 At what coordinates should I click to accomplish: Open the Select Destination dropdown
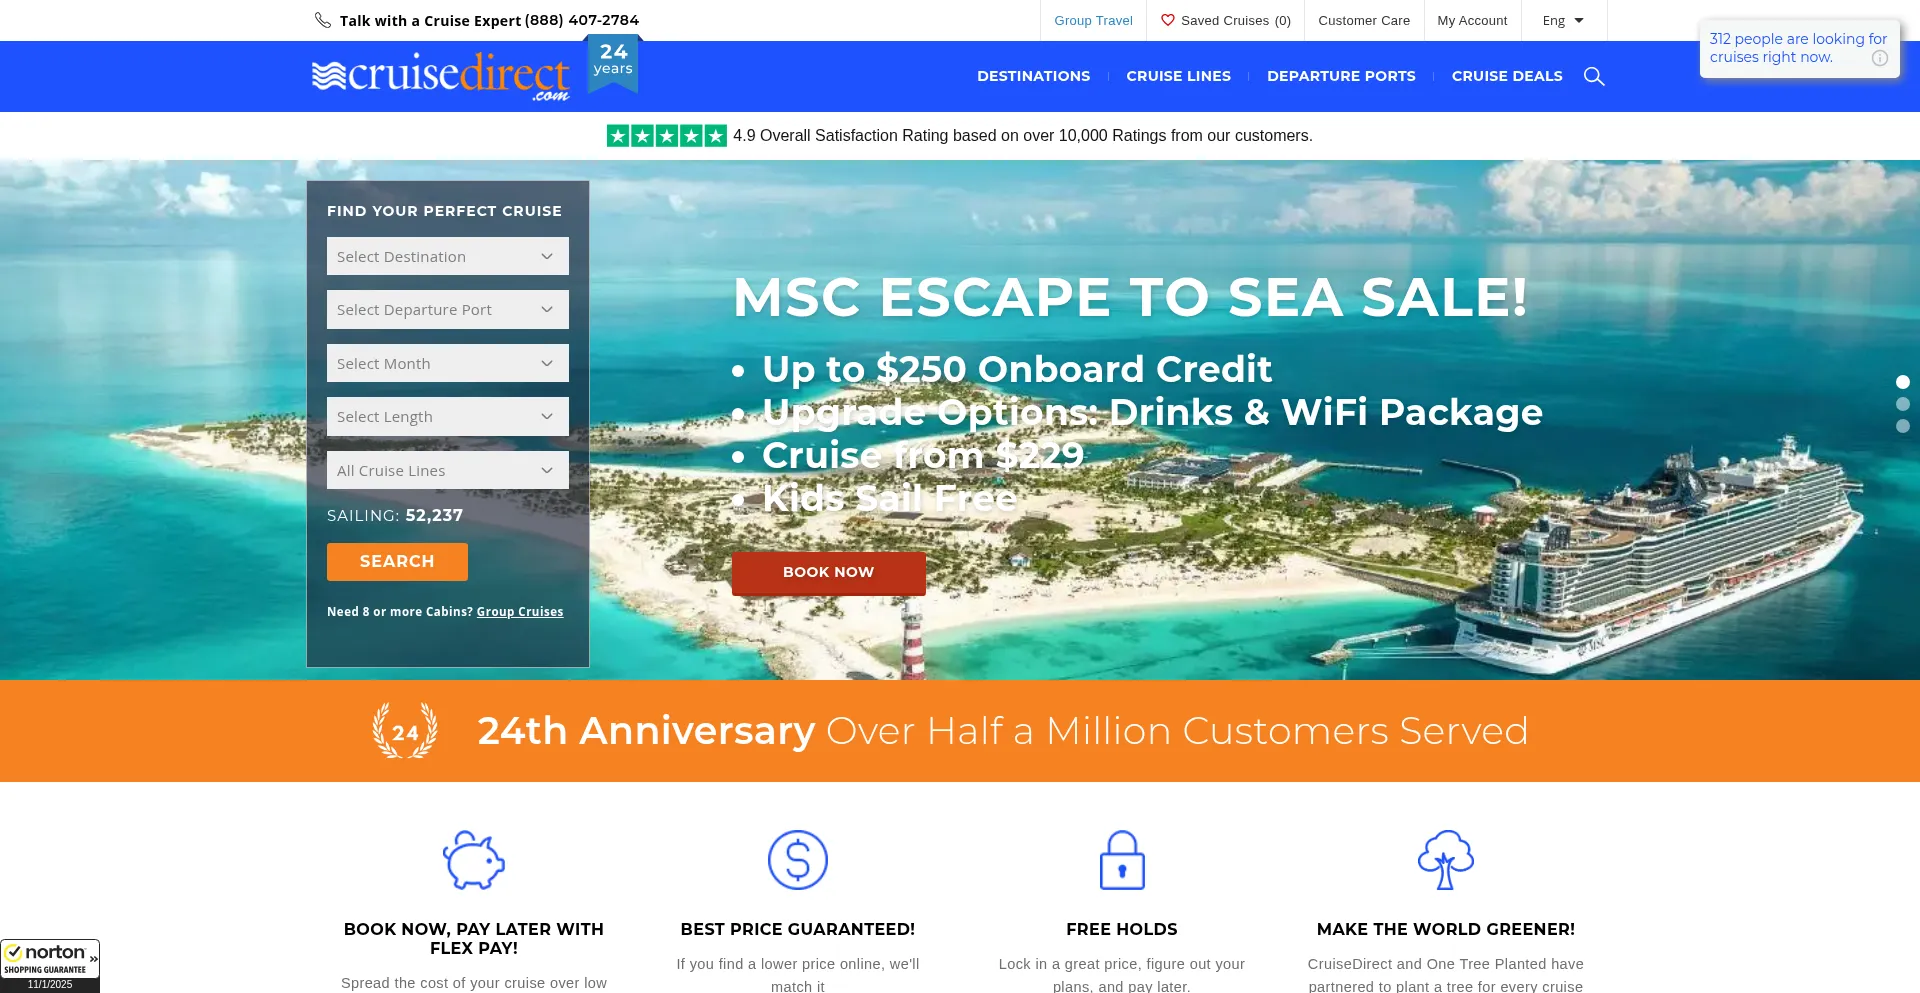448,256
